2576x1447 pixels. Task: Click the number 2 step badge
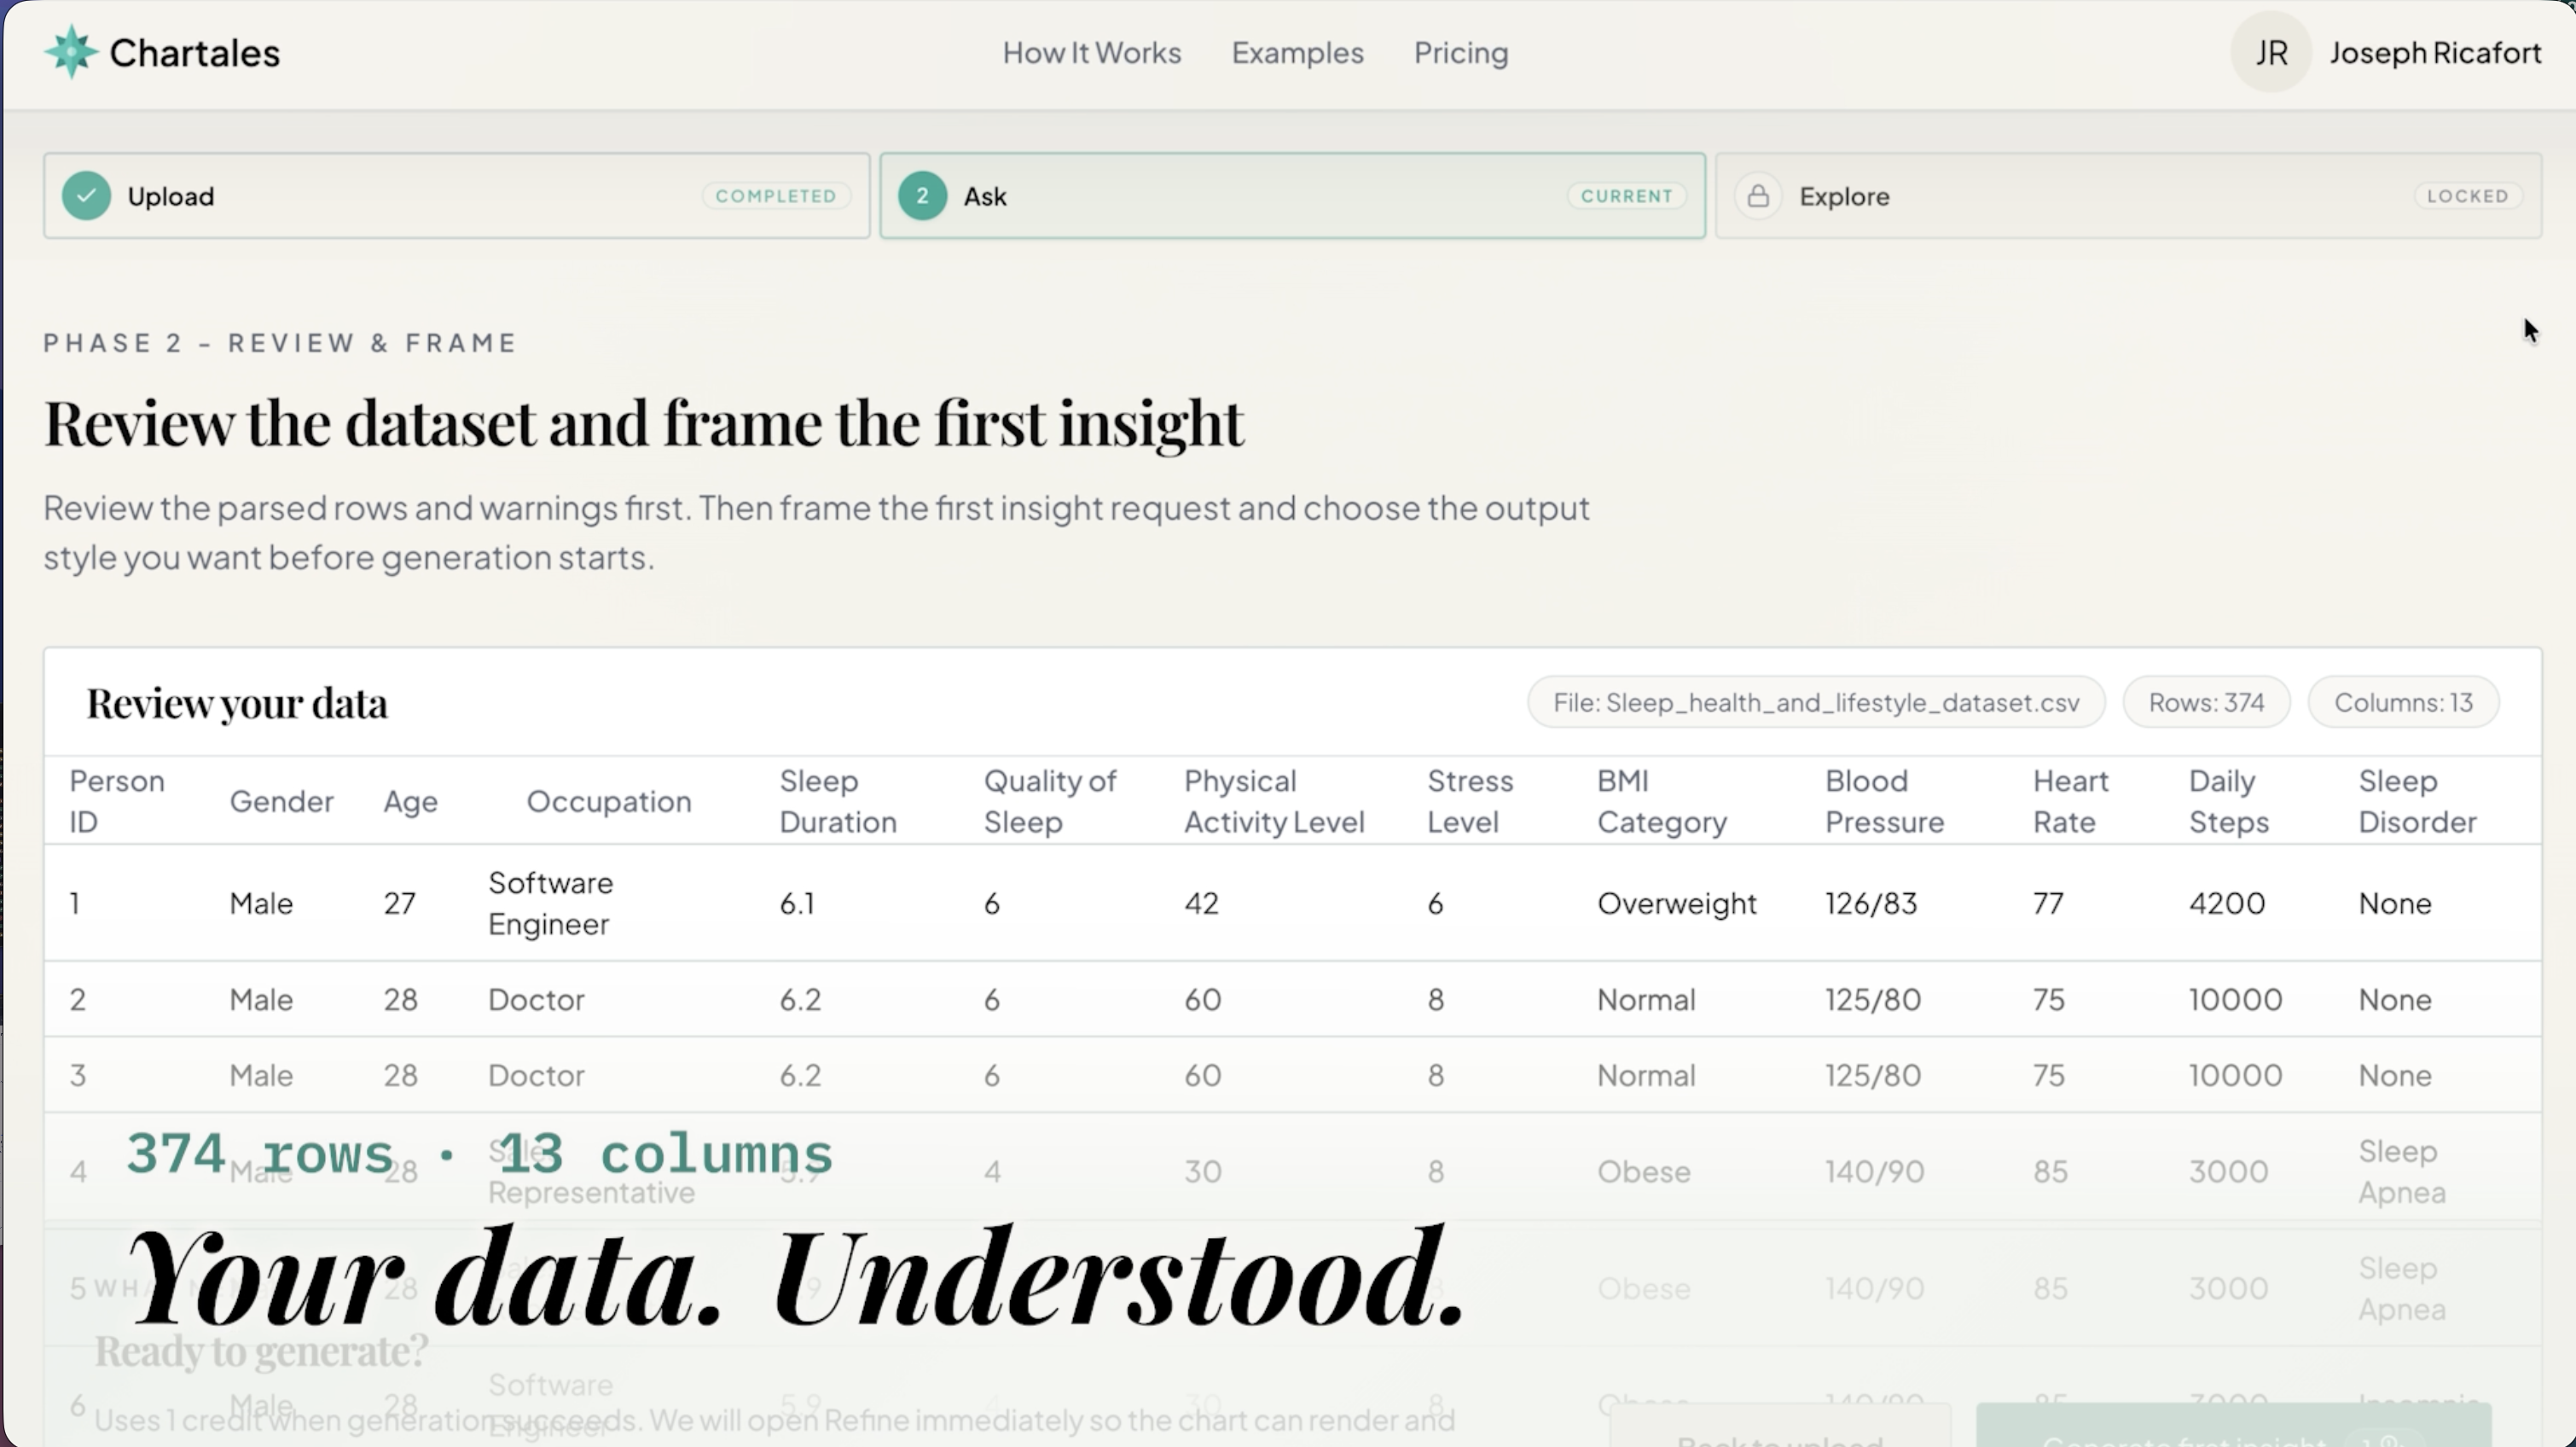tap(922, 196)
